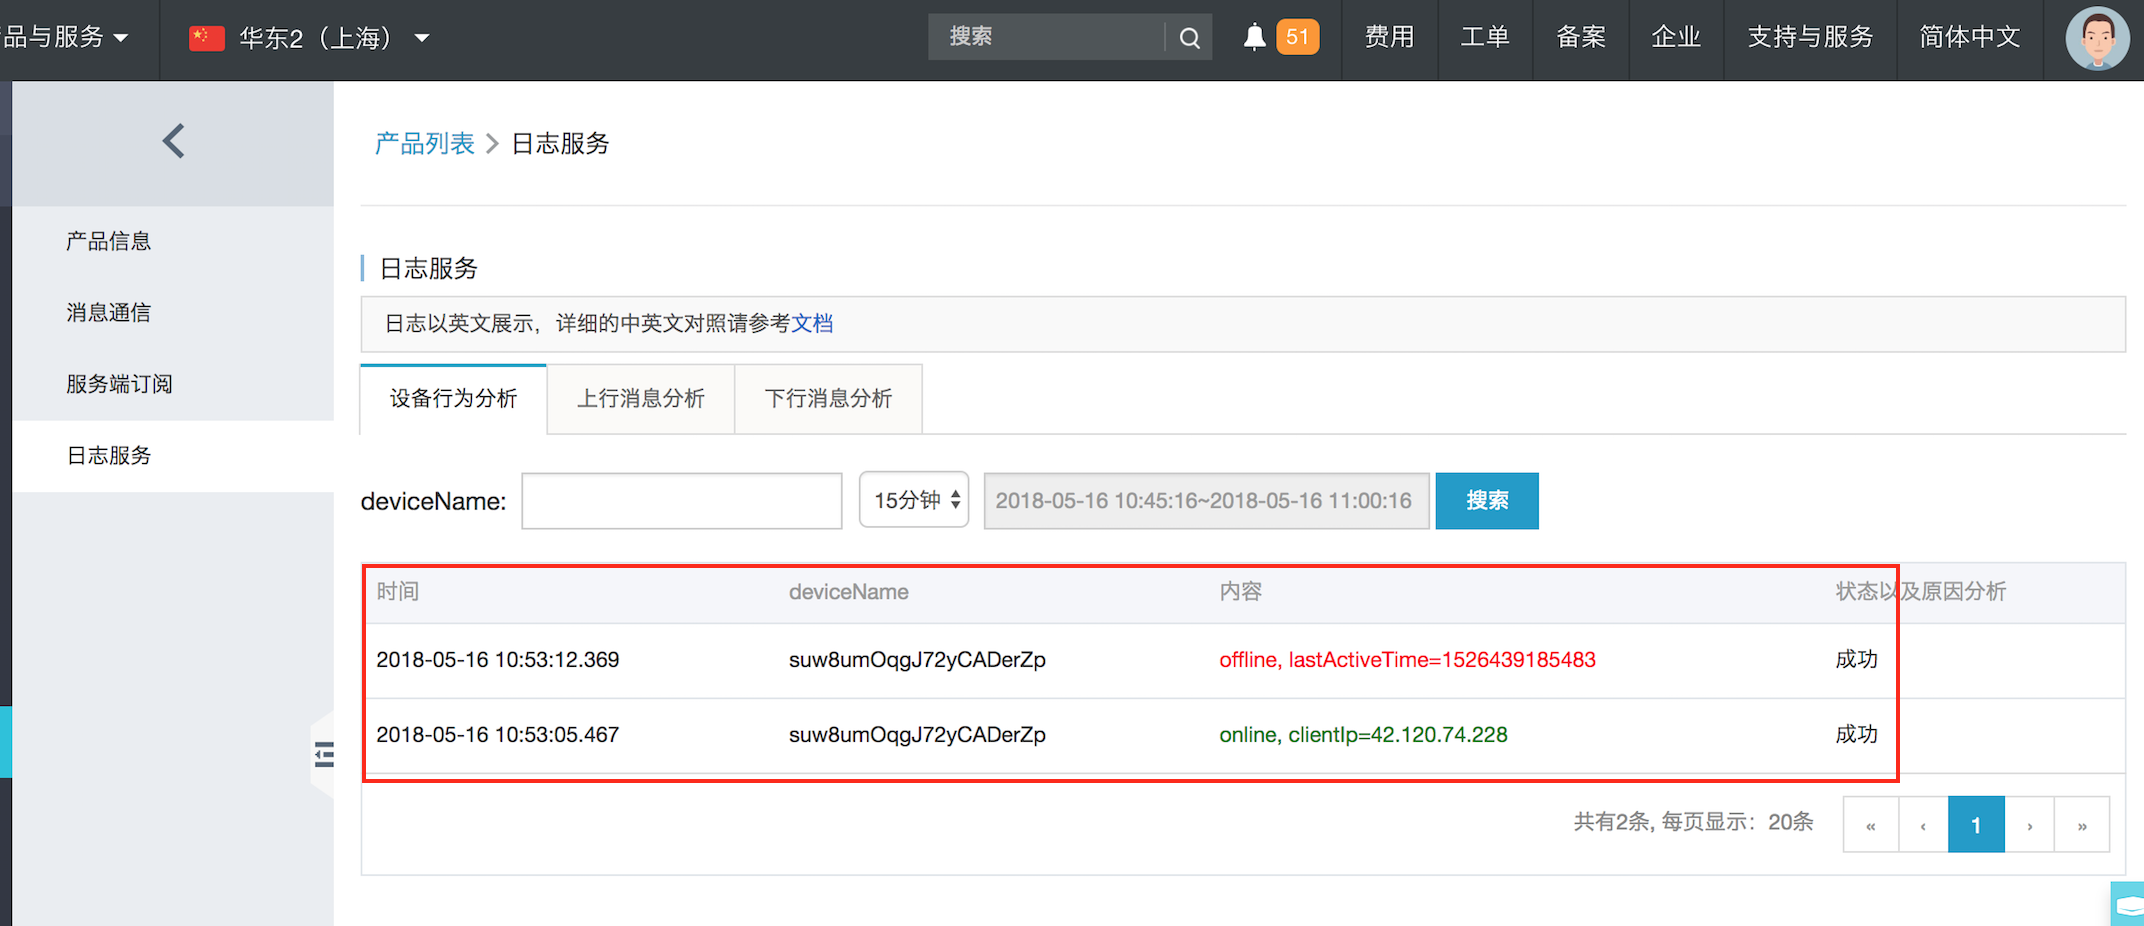Switch to the 上行消息分析 tab
The height and width of the screenshot is (926, 2144).
[x=641, y=399]
